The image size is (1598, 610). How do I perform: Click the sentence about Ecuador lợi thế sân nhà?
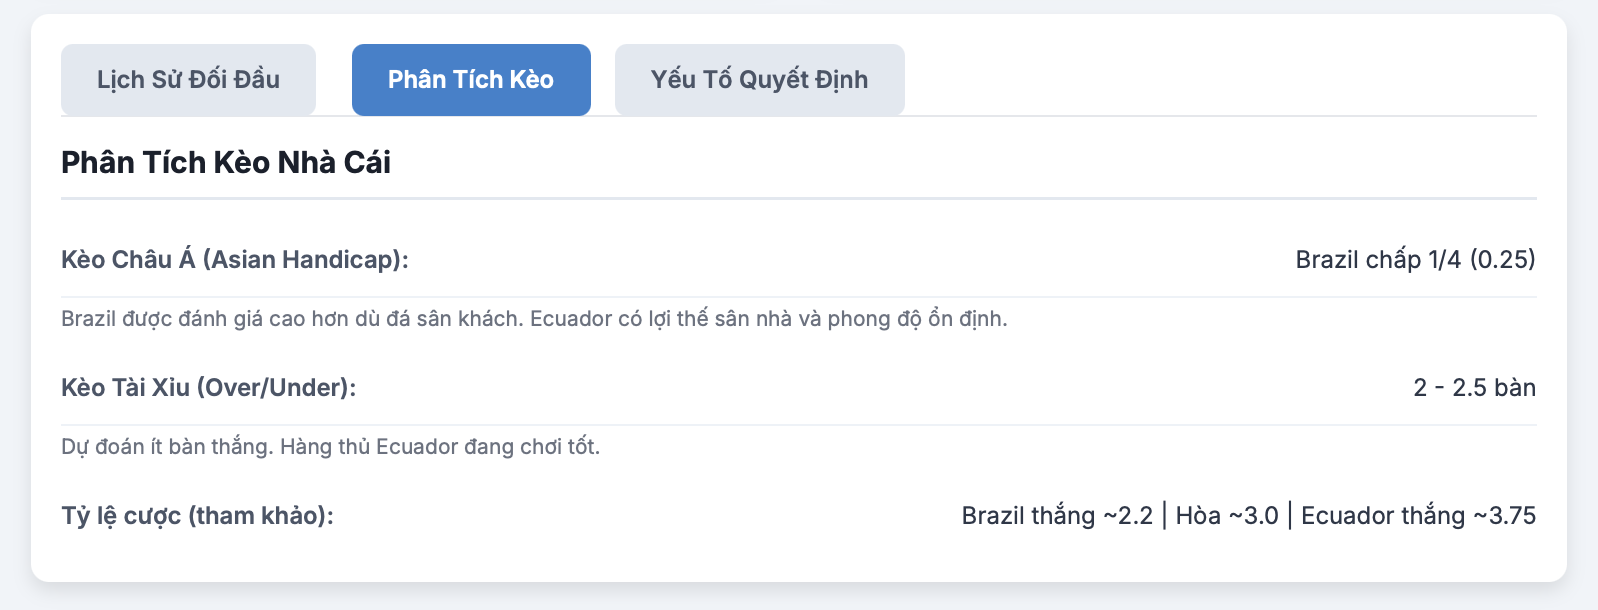click(x=769, y=319)
